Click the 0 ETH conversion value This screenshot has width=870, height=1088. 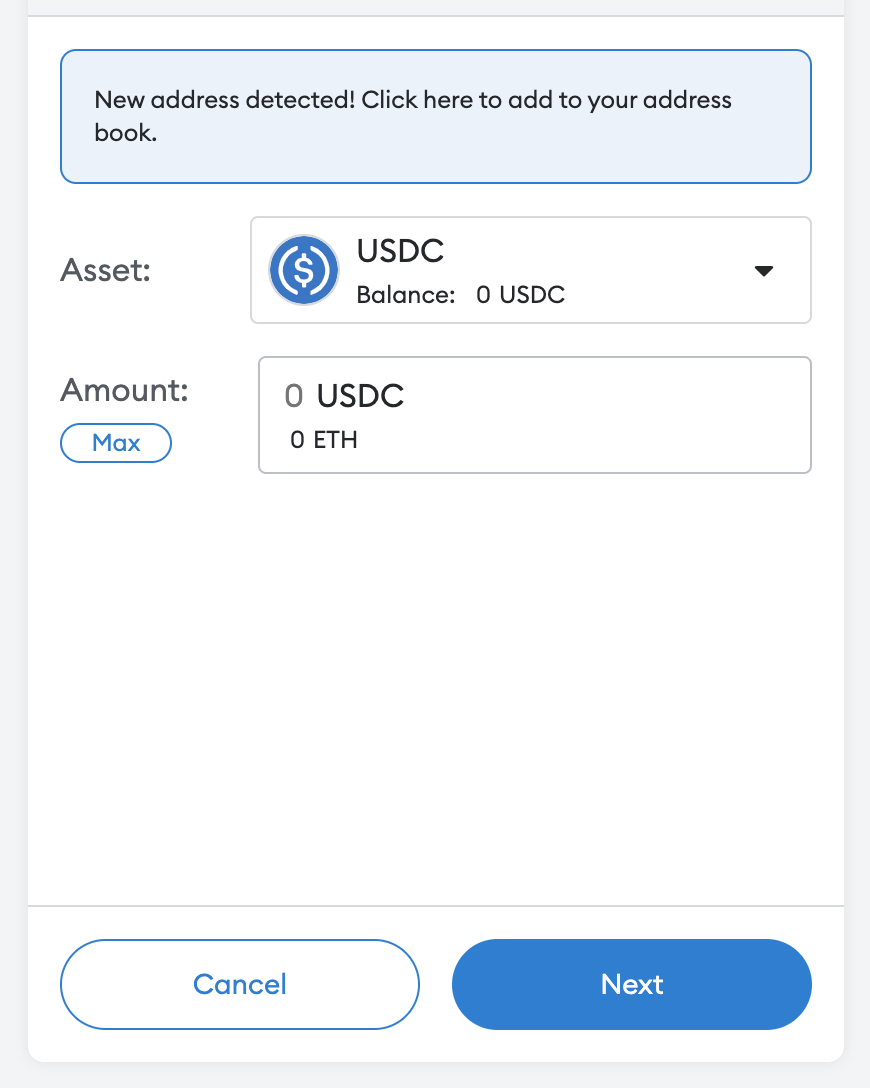pyautogui.click(x=324, y=439)
